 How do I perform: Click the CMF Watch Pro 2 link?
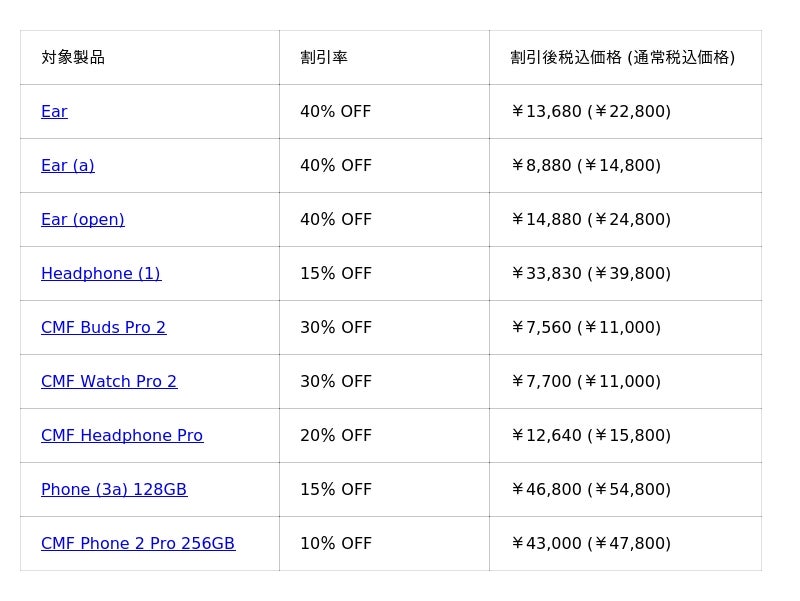[109, 382]
